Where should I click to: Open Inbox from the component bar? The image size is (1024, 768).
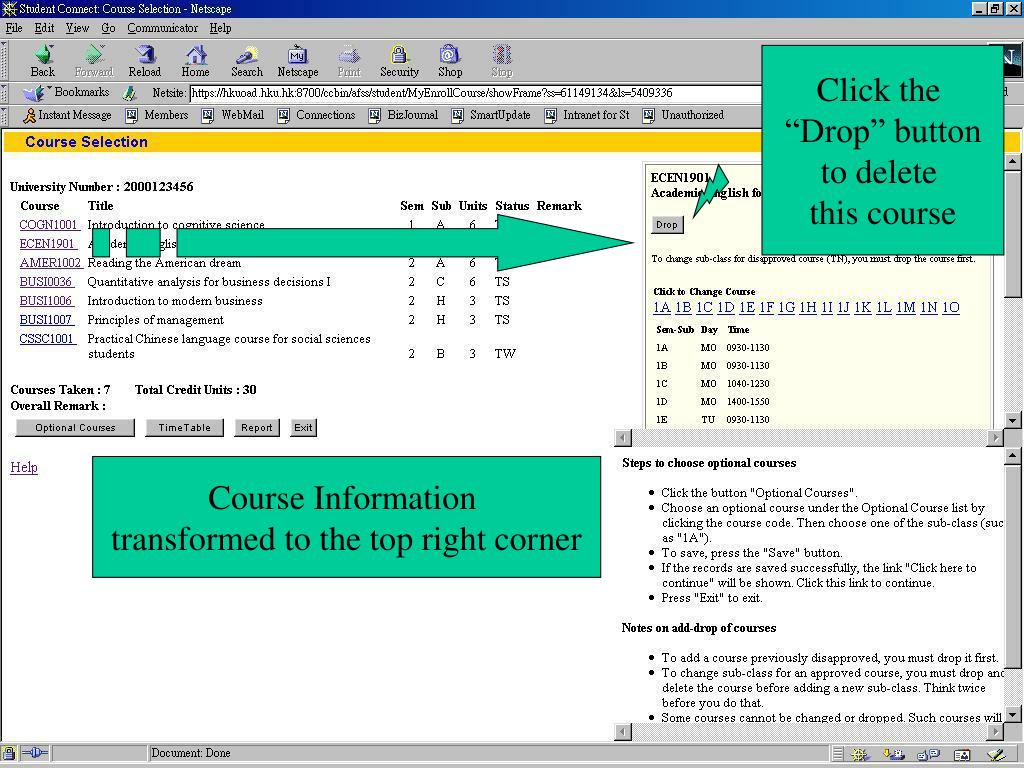[x=894, y=754]
